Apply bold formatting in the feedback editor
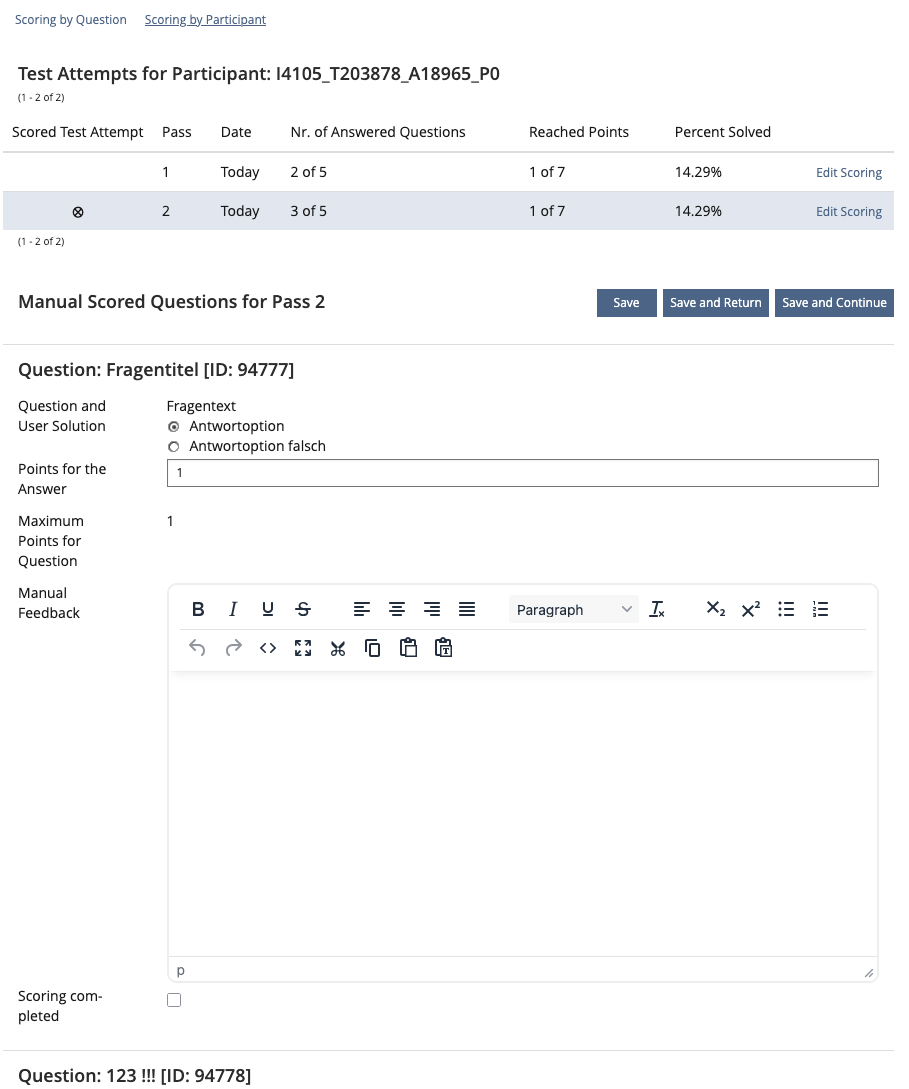909x1089 pixels. [197, 609]
